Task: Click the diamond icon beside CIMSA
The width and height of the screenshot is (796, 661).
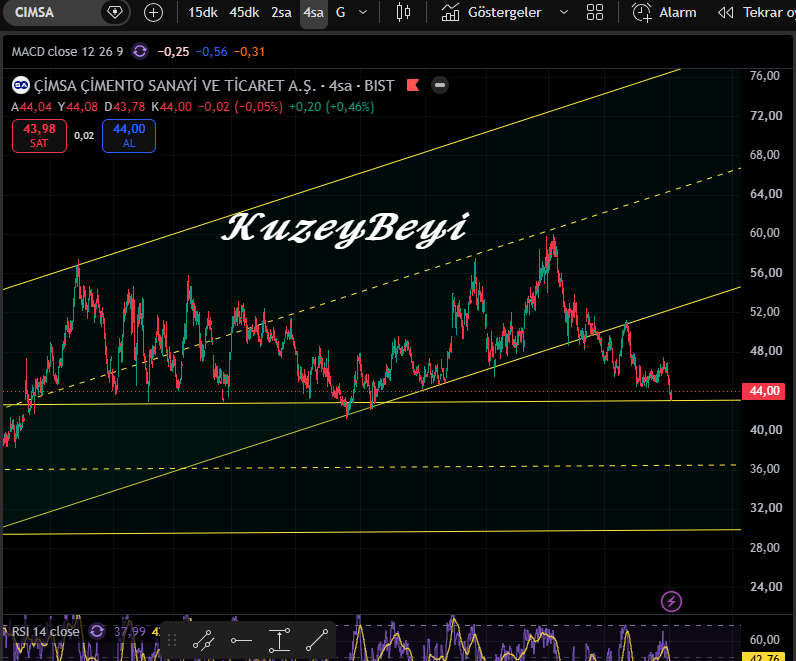Action: [115, 12]
